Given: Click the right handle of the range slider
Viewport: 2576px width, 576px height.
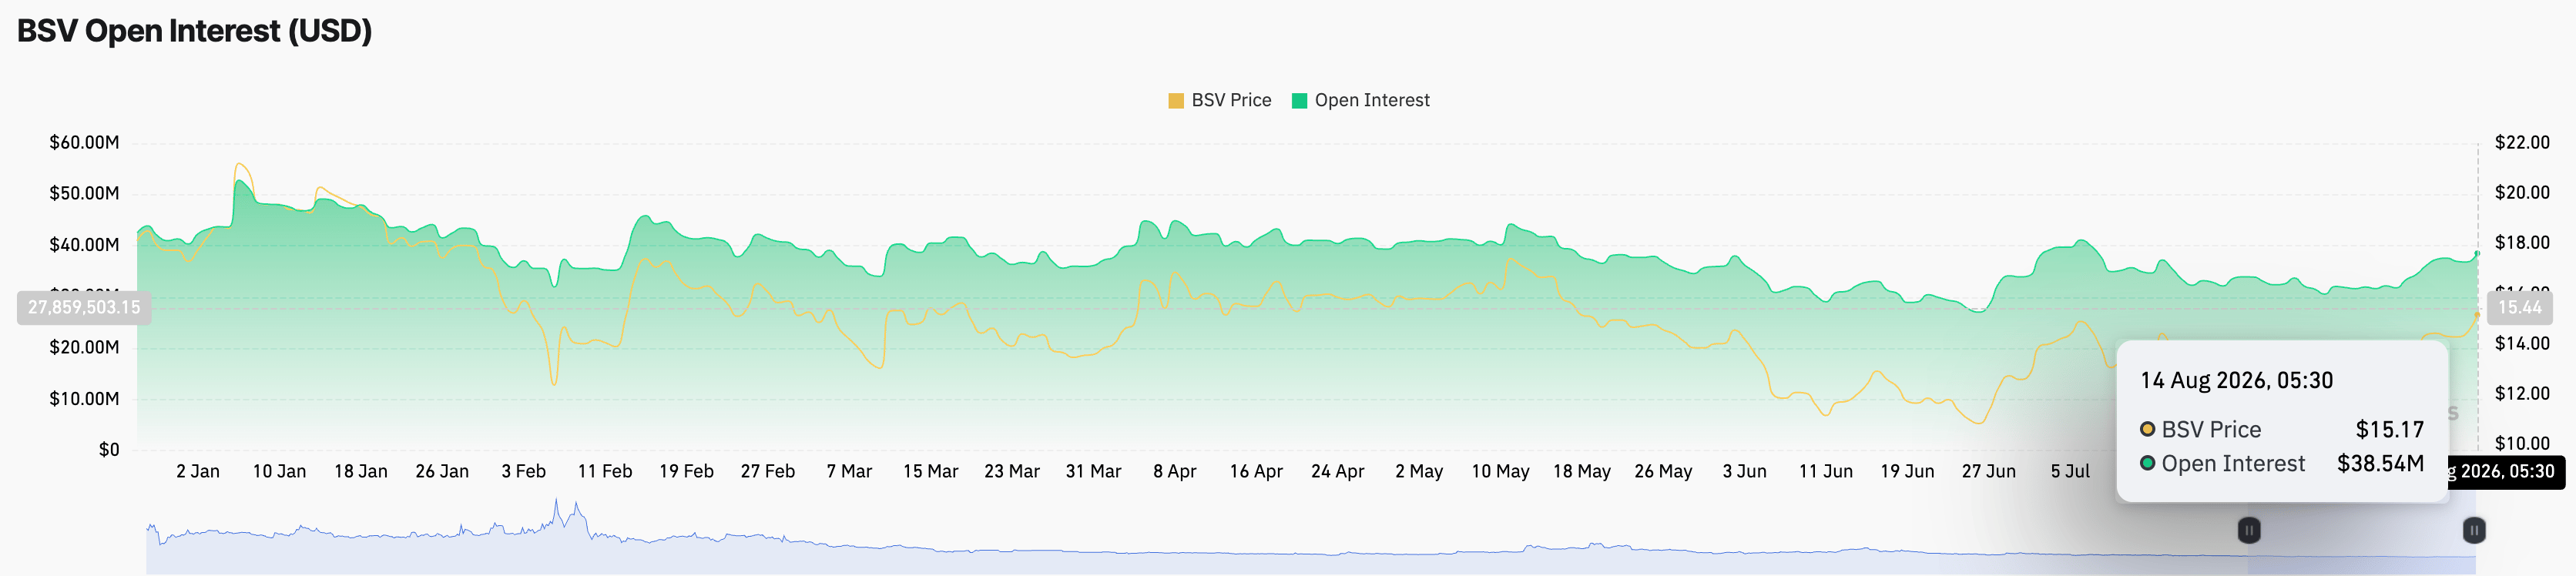Looking at the screenshot, I should pos(2474,530).
